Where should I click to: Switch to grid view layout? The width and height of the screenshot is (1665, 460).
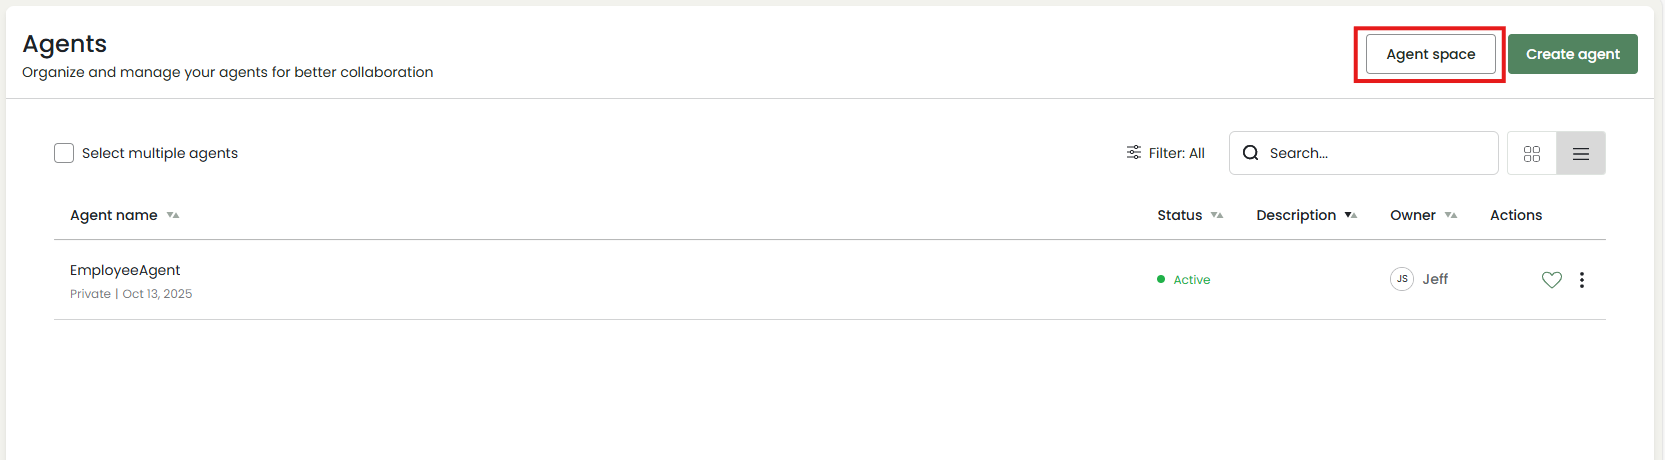(x=1532, y=153)
